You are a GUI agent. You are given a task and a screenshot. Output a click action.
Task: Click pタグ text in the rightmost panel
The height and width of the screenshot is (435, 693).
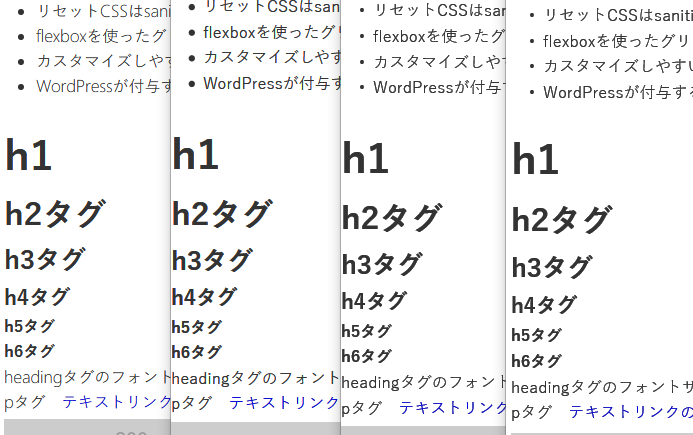click(532, 413)
